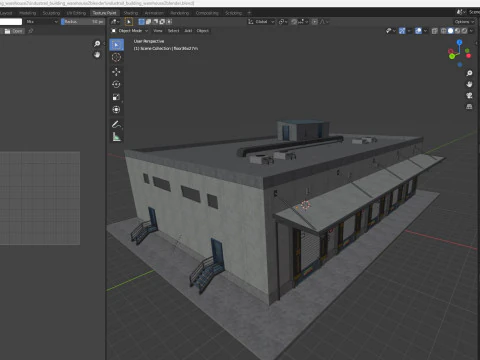
Task: Click the pin icon next to the Open button
Action: (x=31, y=31)
